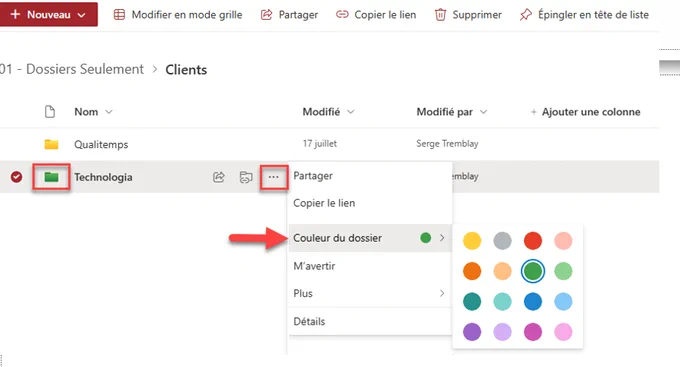Open the Modifié column dropdown
The width and height of the screenshot is (680, 367).
(328, 112)
